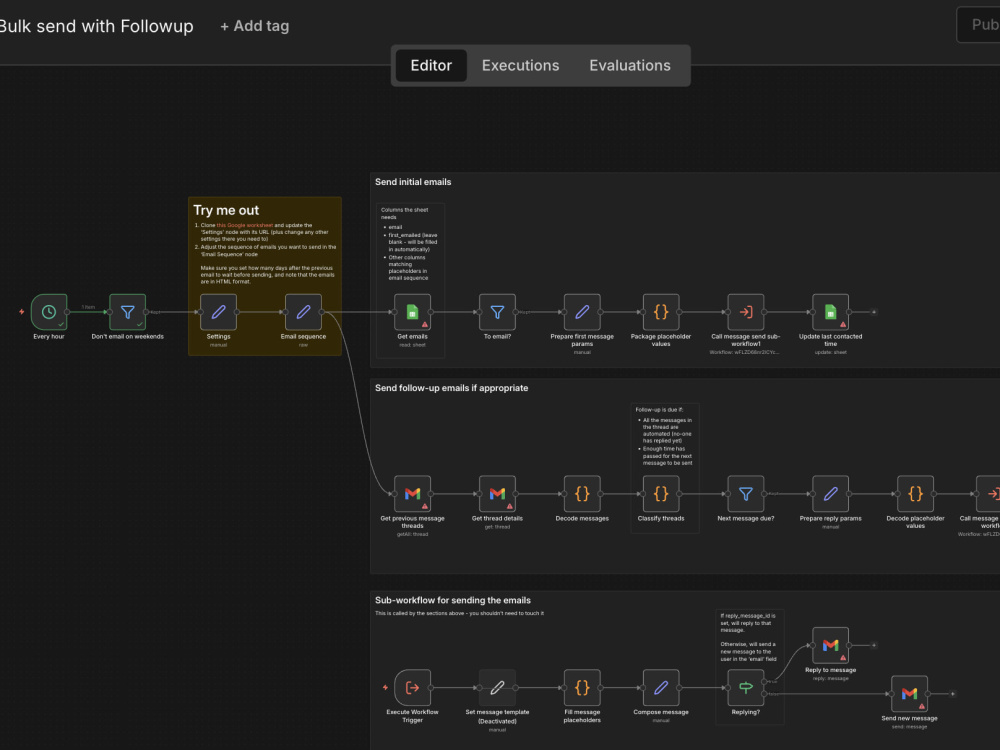Open 'this Google worksheet' link in sticky note
Viewport: 1000px width, 750px height.
point(245,225)
